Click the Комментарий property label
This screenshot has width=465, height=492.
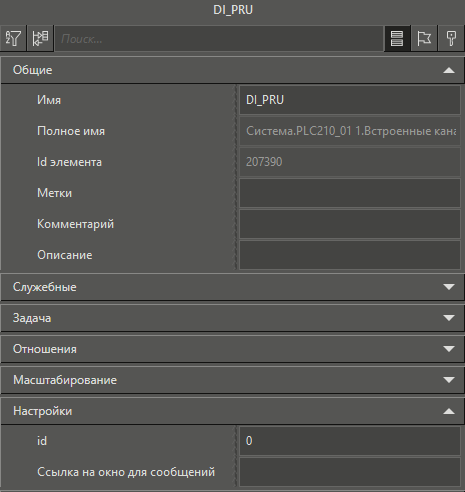coord(75,224)
